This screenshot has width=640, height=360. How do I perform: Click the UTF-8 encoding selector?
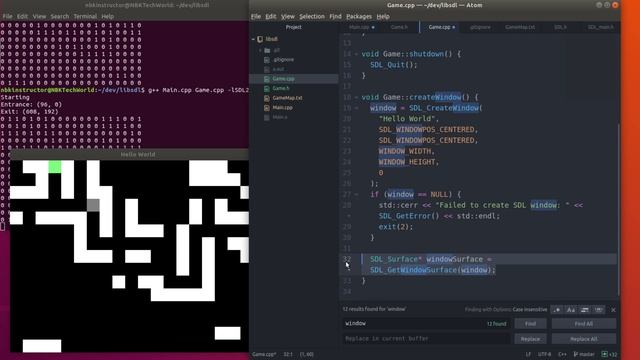coord(544,354)
